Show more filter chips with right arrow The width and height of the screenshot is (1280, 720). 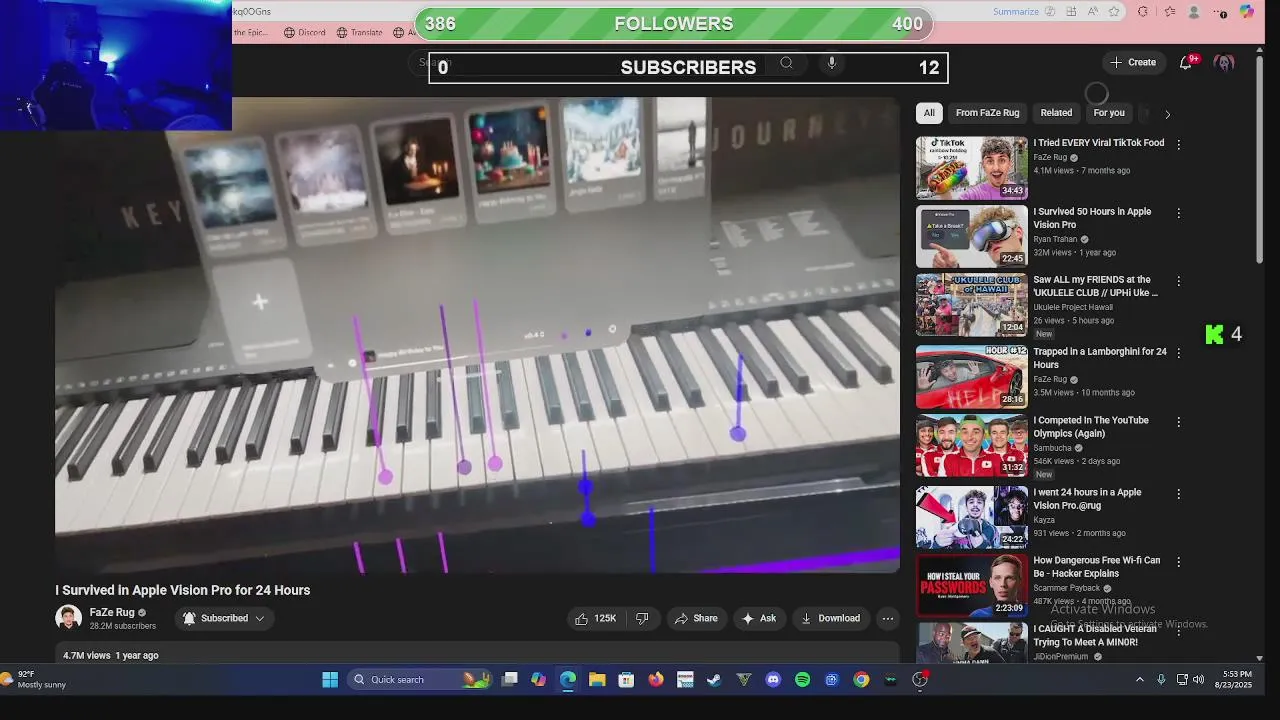(1167, 114)
